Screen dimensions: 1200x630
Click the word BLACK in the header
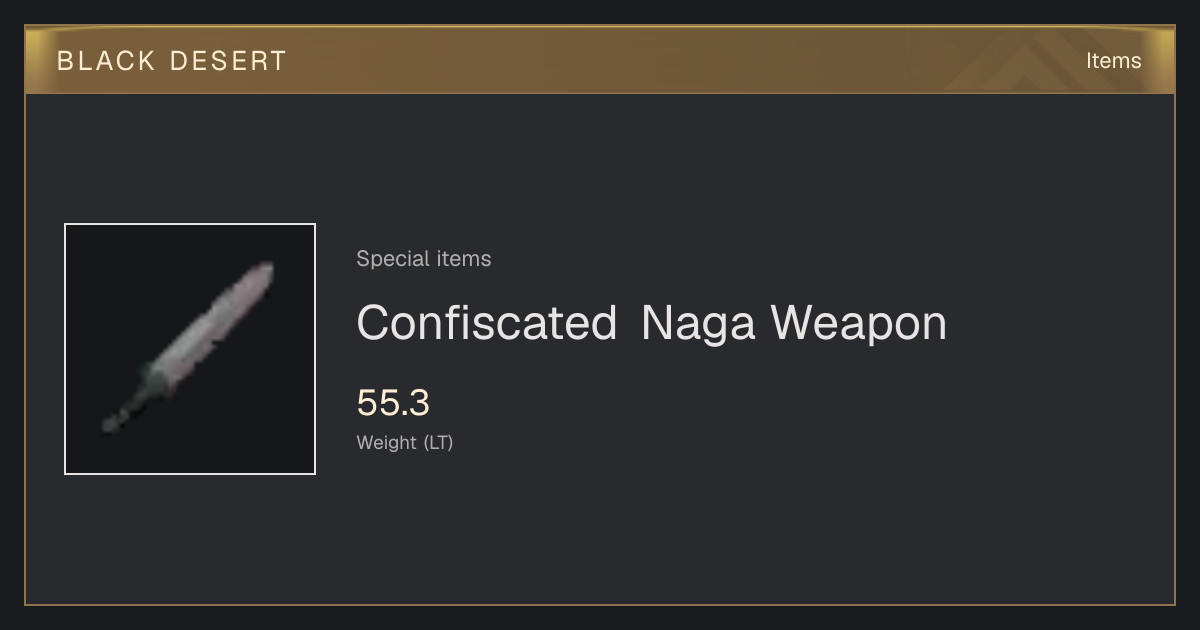coord(107,61)
